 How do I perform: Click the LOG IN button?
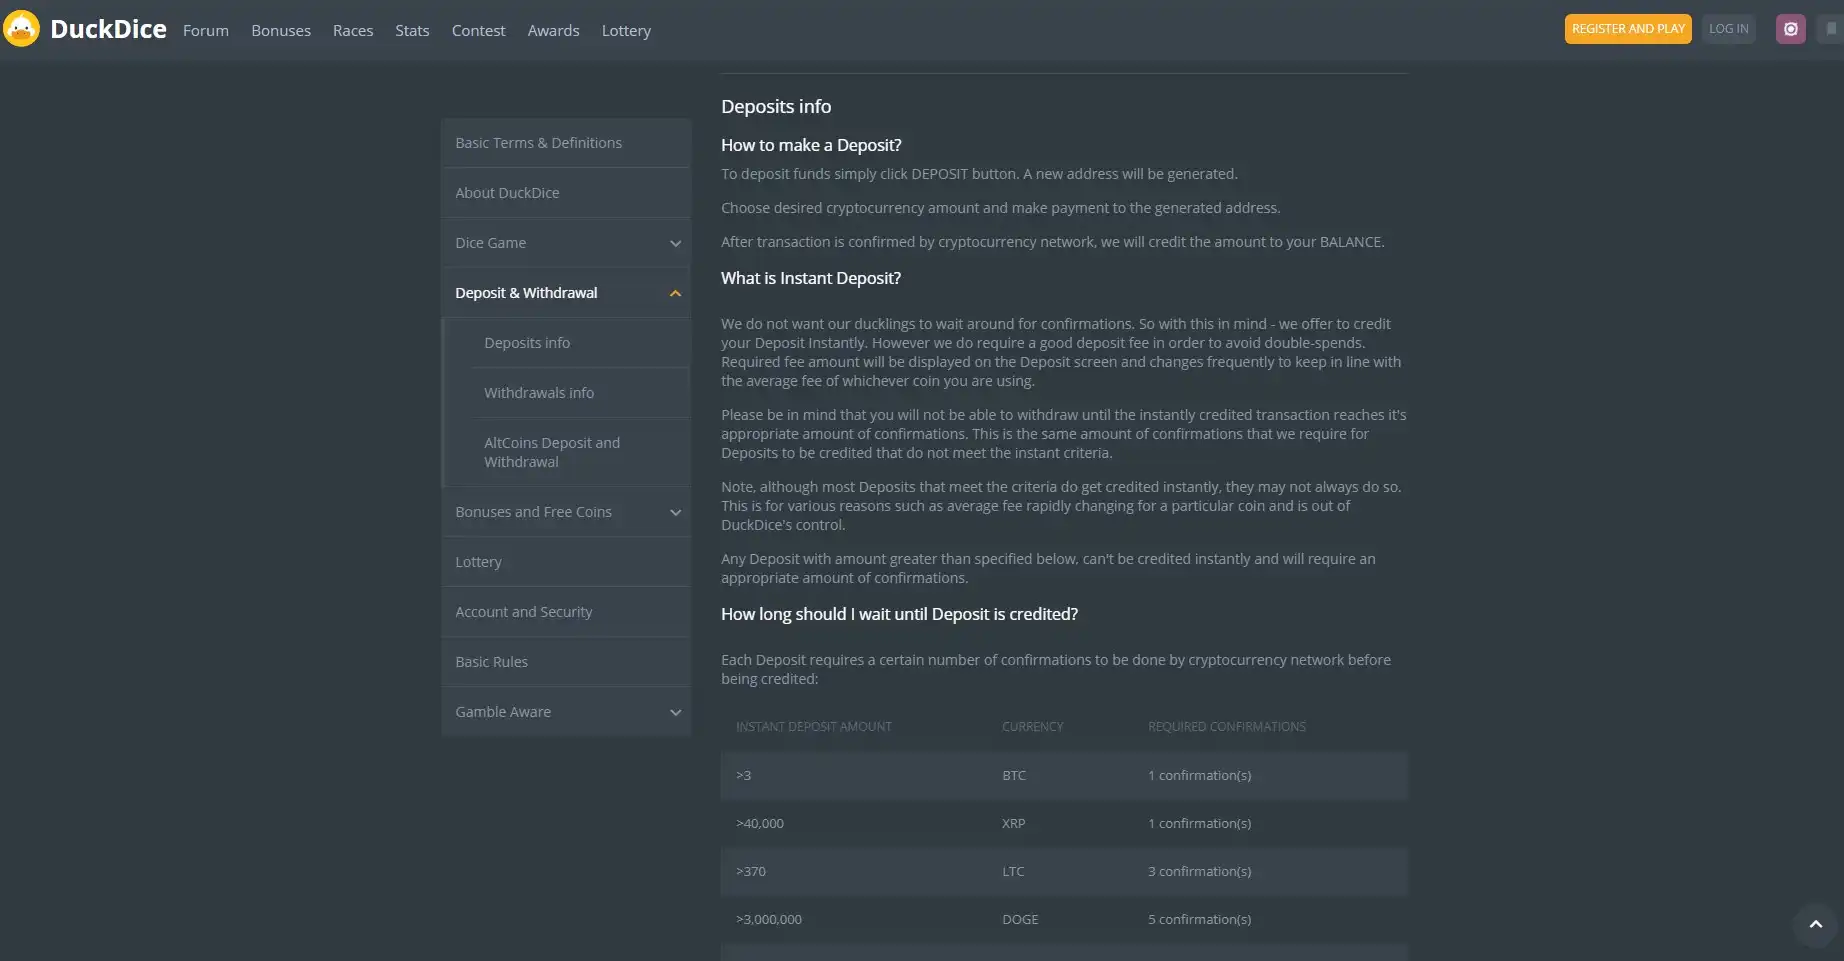[1728, 29]
